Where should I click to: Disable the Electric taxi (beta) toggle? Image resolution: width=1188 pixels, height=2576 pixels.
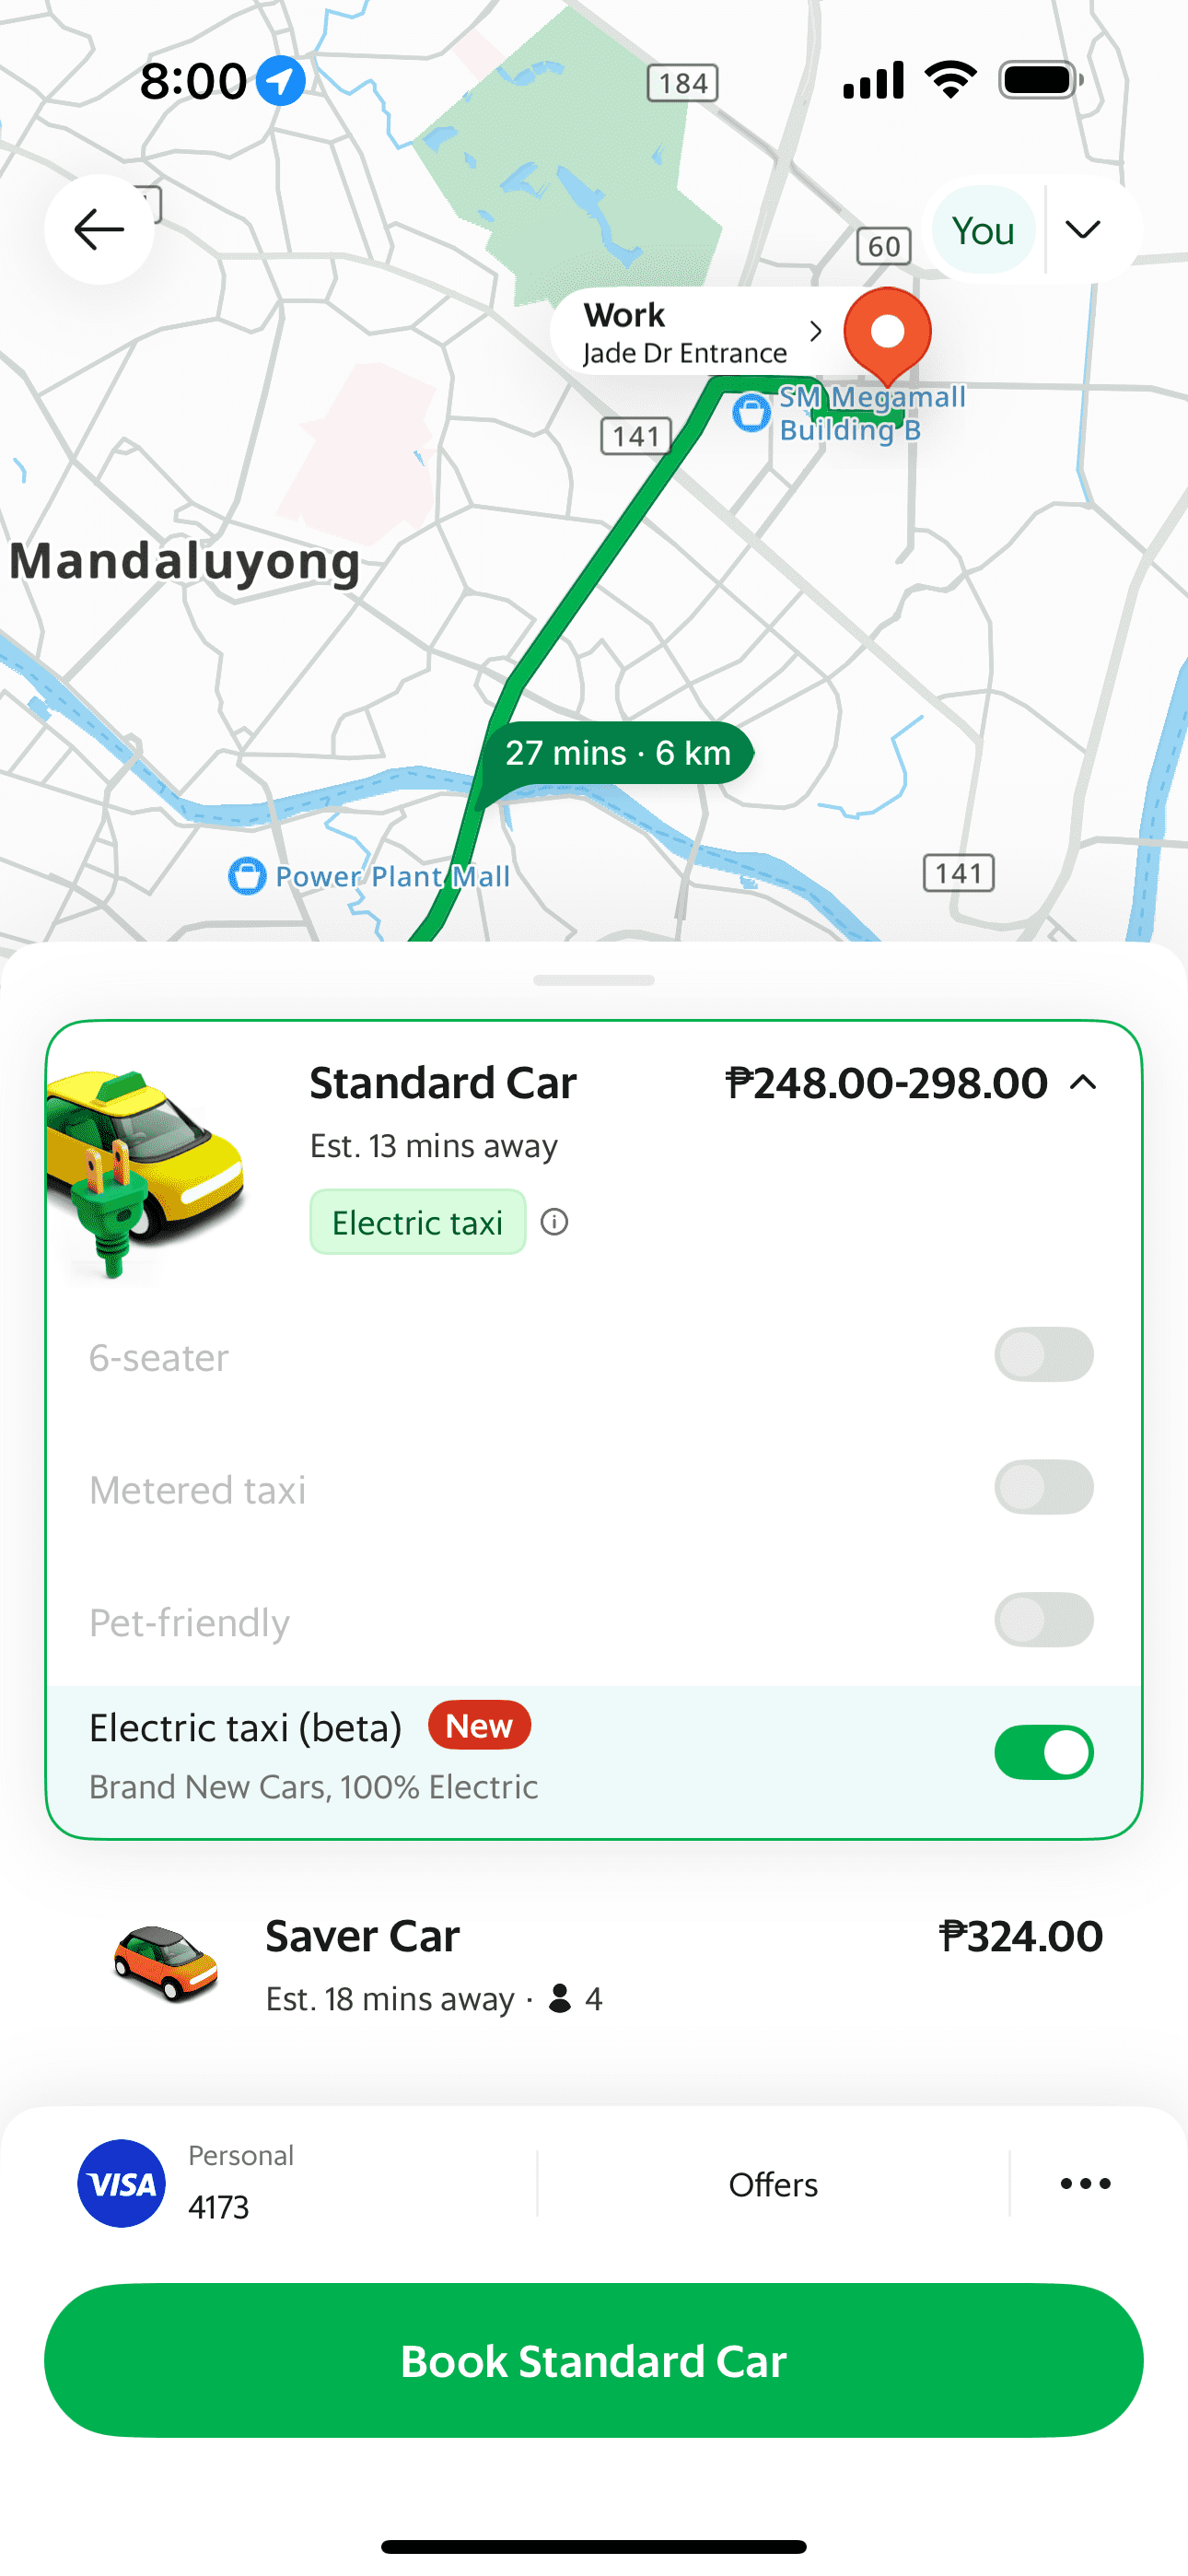click(1043, 1752)
